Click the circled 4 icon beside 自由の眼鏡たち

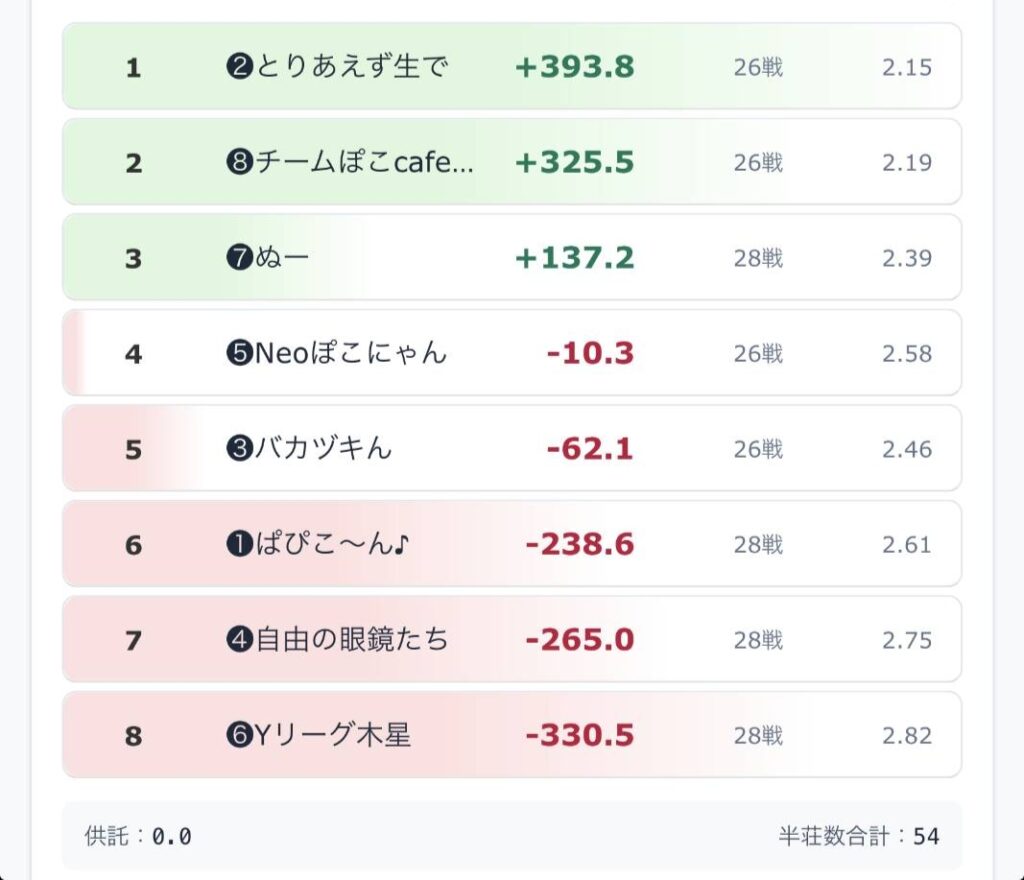[238, 640]
